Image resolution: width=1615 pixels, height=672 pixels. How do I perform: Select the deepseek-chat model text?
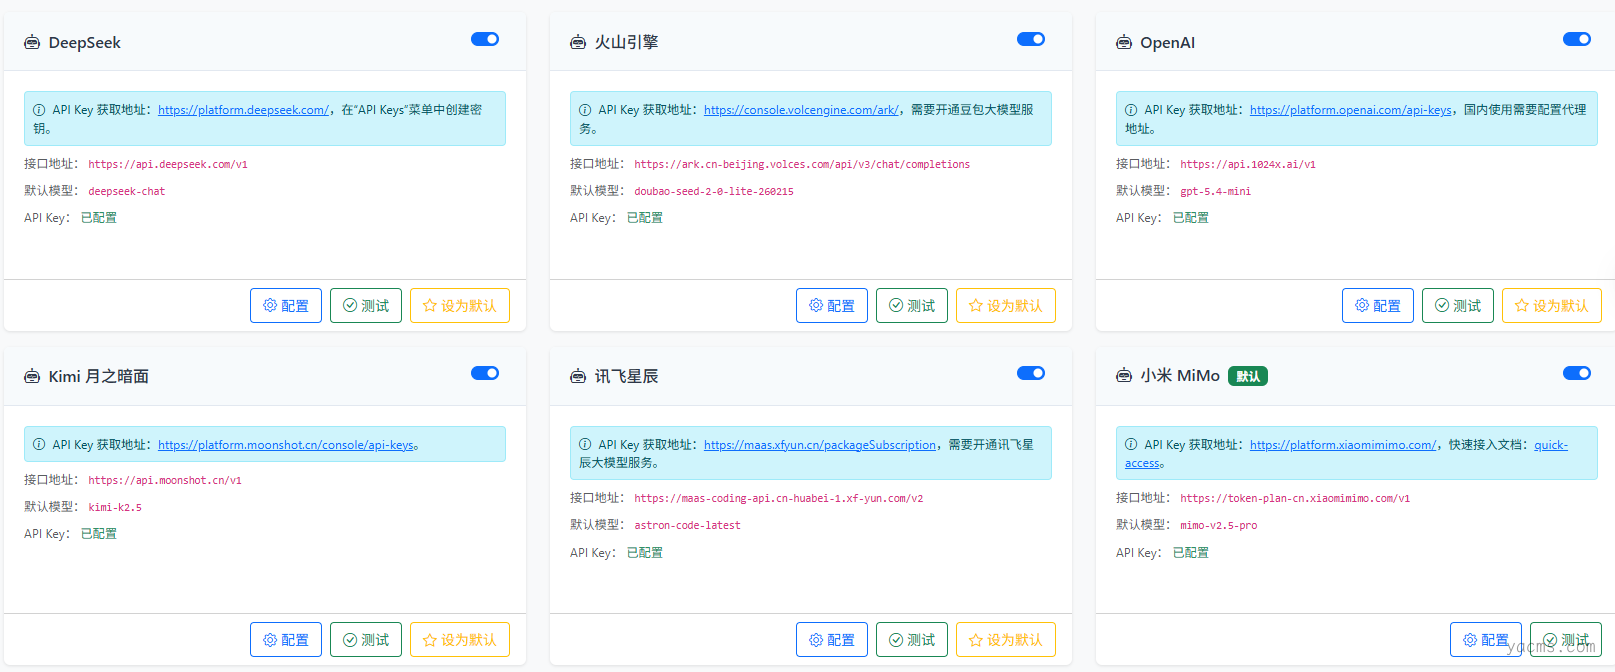tap(127, 191)
